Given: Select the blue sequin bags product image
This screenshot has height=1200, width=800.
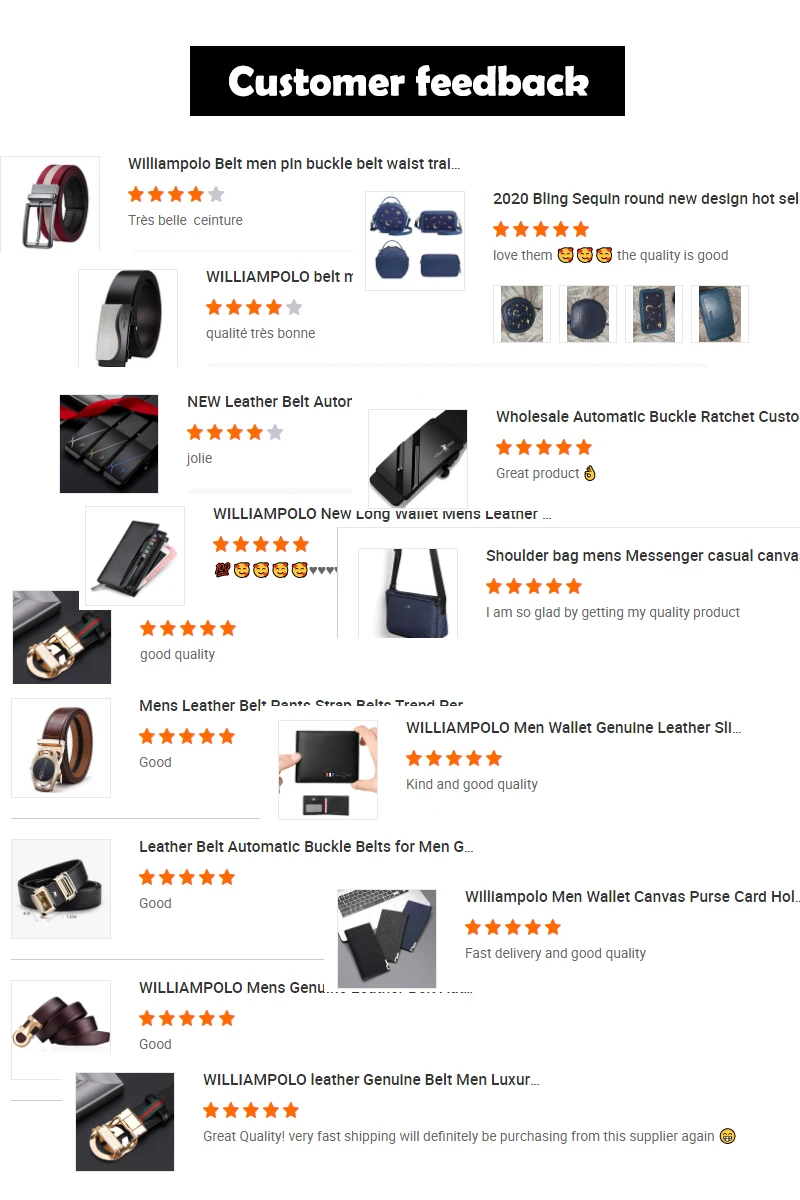Looking at the screenshot, I should (415, 241).
